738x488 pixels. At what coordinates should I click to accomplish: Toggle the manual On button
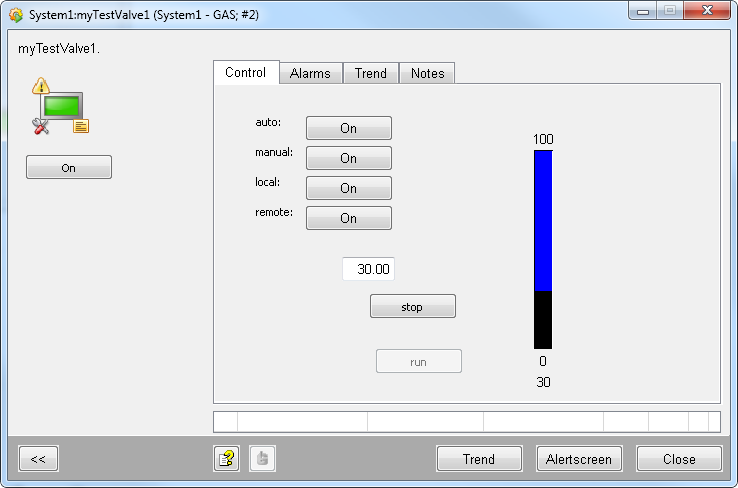[x=349, y=158]
